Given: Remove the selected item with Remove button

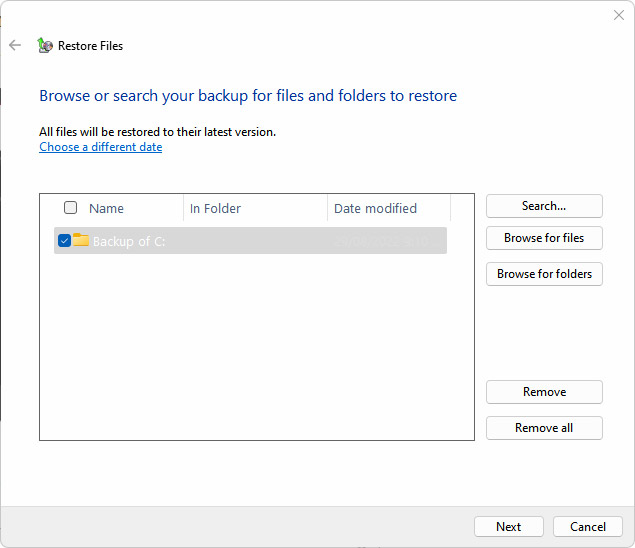Looking at the screenshot, I should tap(544, 392).
